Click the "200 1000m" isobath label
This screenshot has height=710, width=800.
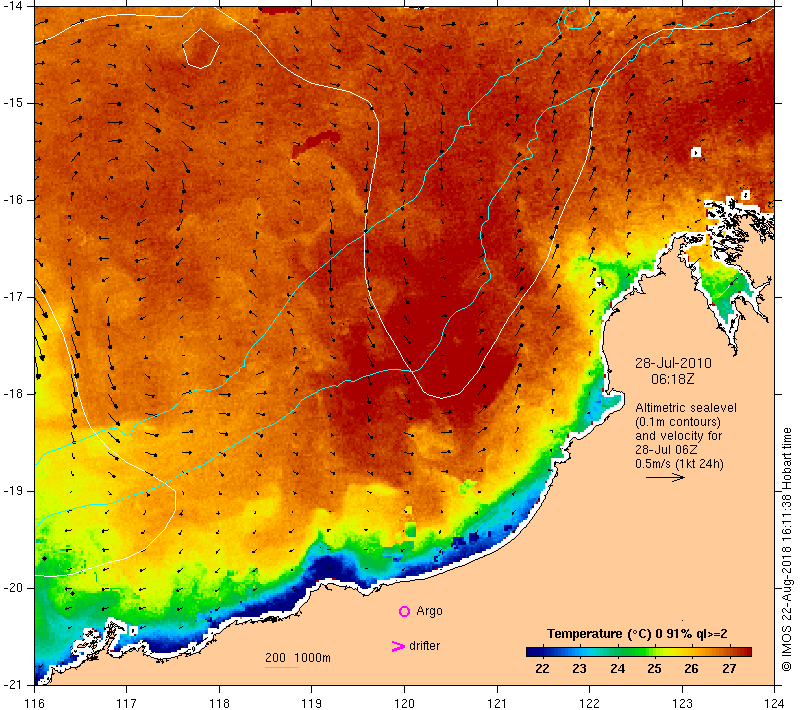click(298, 658)
